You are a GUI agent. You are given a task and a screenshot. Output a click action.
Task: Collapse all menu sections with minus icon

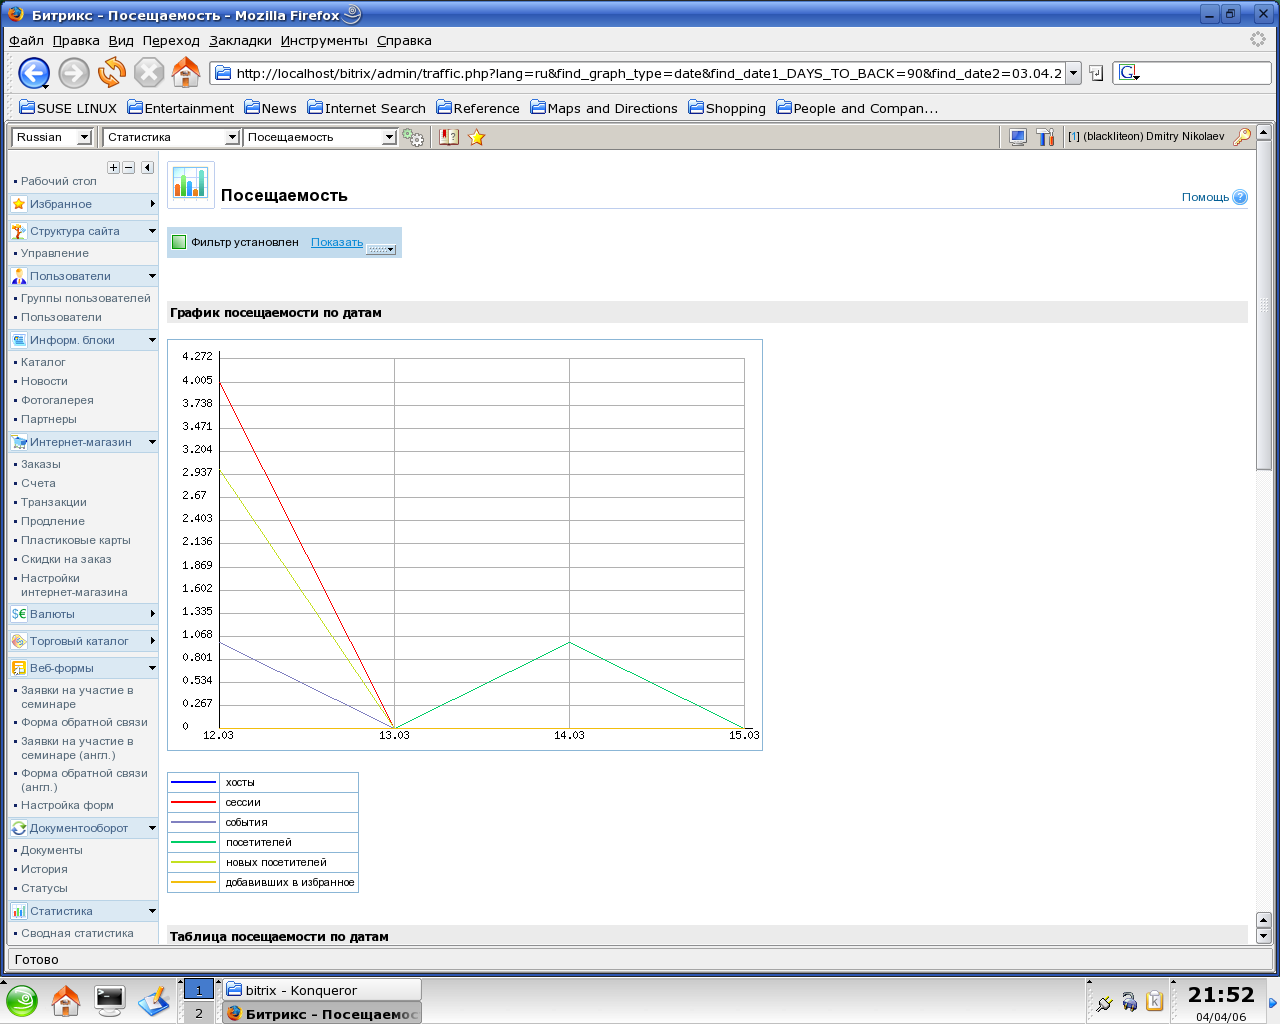point(129,167)
